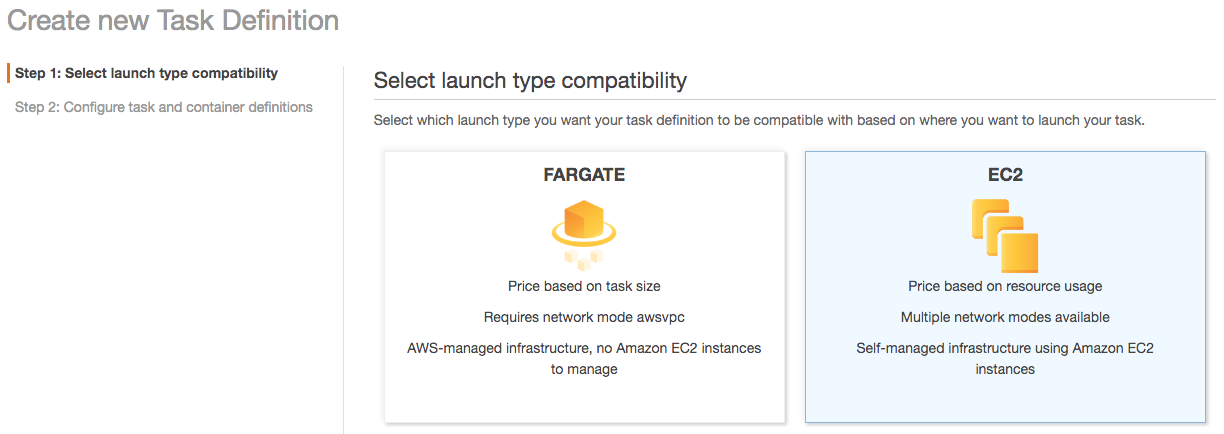Click the orange Step 1 active indicator bar
This screenshot has height=434, width=1224.
point(8,73)
